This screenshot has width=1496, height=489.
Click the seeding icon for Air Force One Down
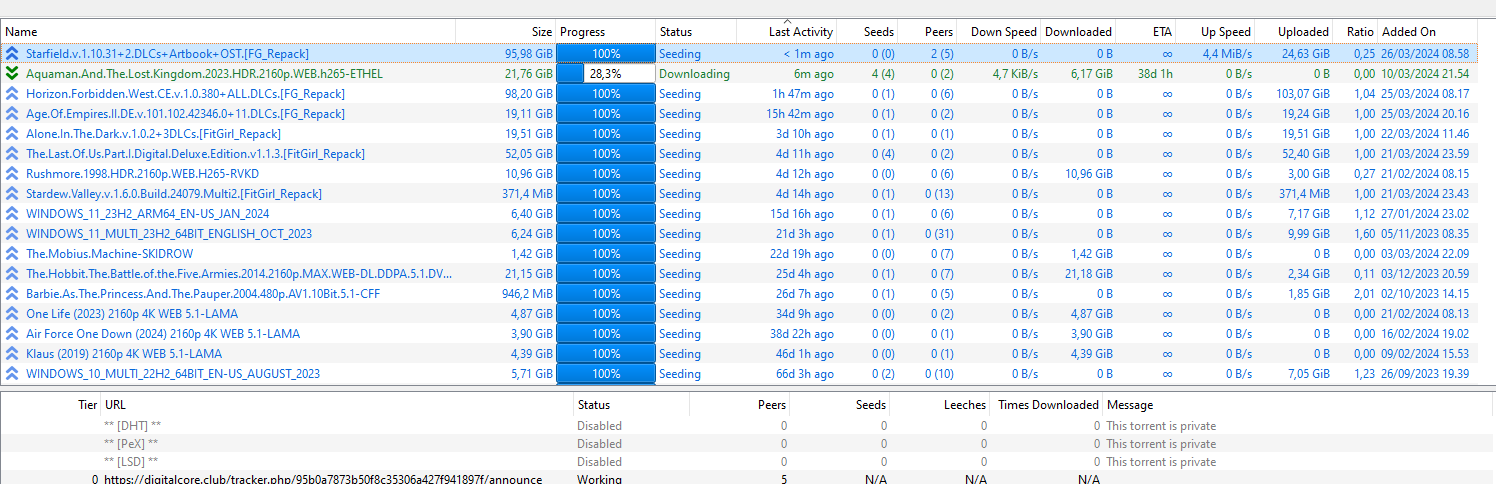tap(12, 334)
